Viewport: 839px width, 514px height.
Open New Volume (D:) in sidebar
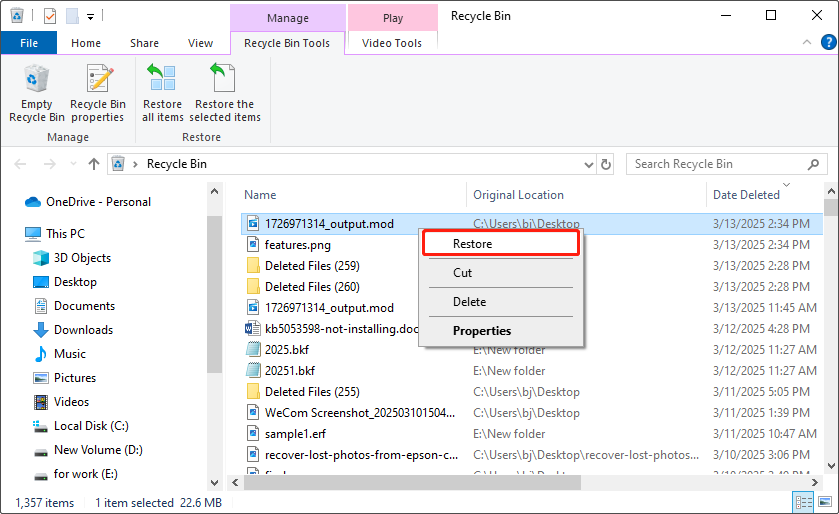98,450
